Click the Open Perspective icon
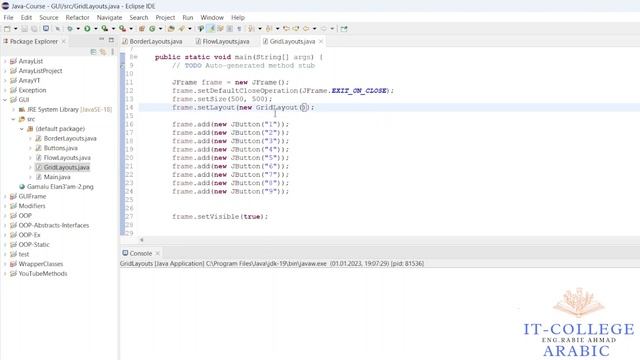The image size is (640, 360). pos(344,29)
